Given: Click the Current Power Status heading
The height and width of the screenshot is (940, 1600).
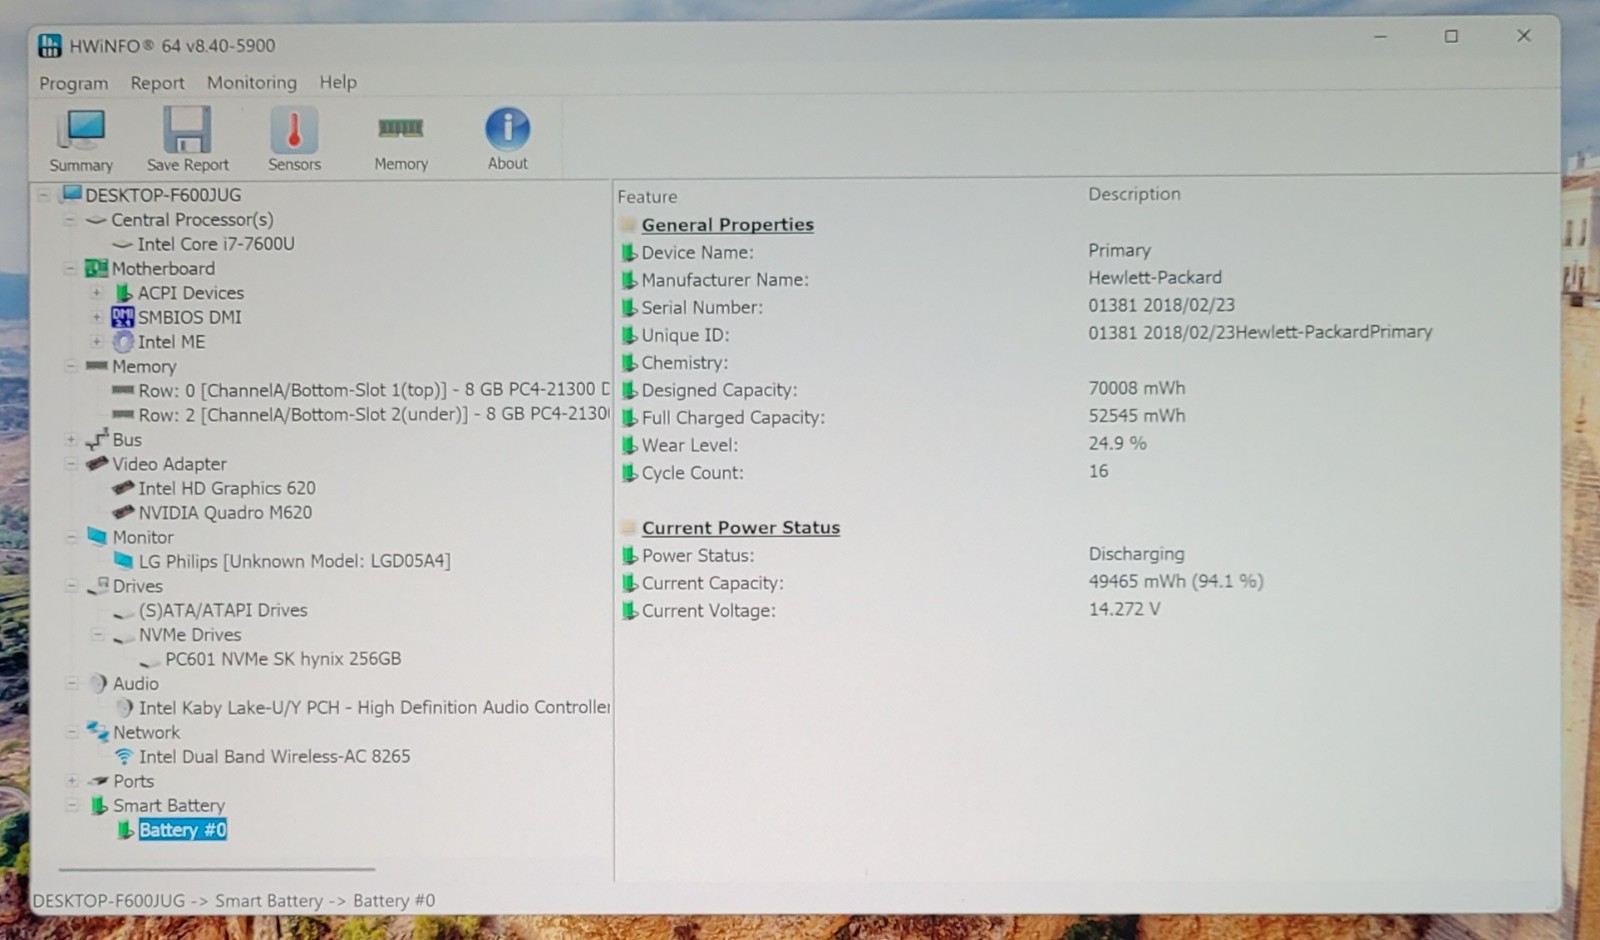Looking at the screenshot, I should (741, 528).
